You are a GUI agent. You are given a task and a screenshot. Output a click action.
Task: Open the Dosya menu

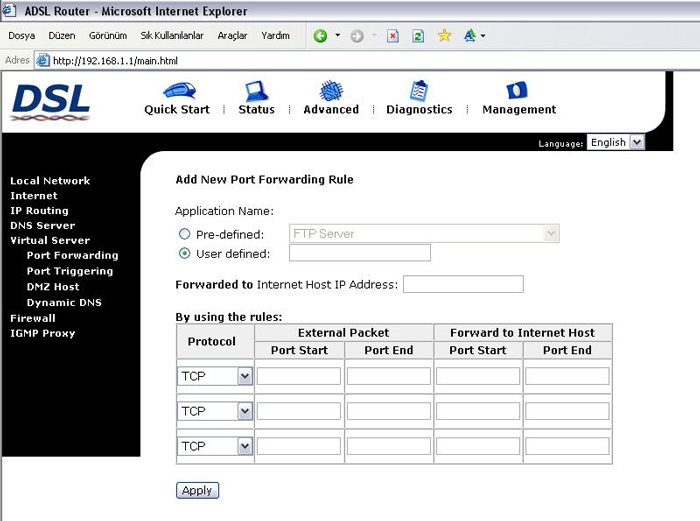tap(21, 36)
